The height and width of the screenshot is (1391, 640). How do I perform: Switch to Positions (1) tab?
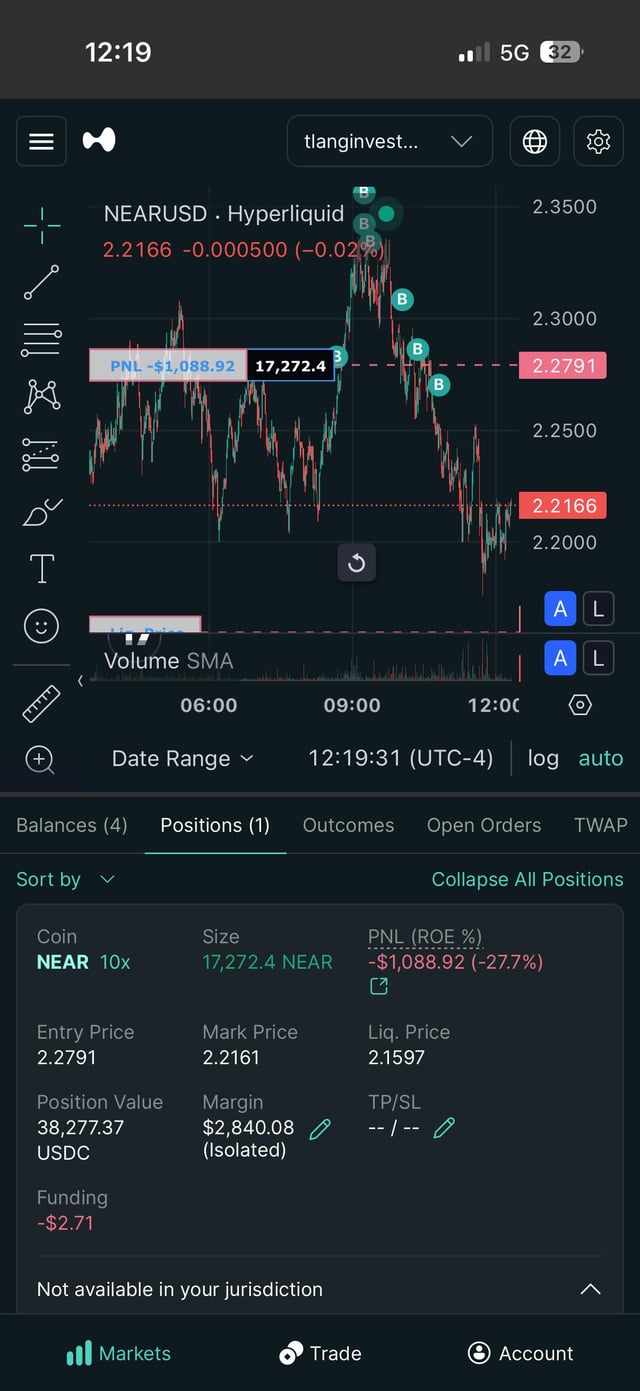click(215, 825)
